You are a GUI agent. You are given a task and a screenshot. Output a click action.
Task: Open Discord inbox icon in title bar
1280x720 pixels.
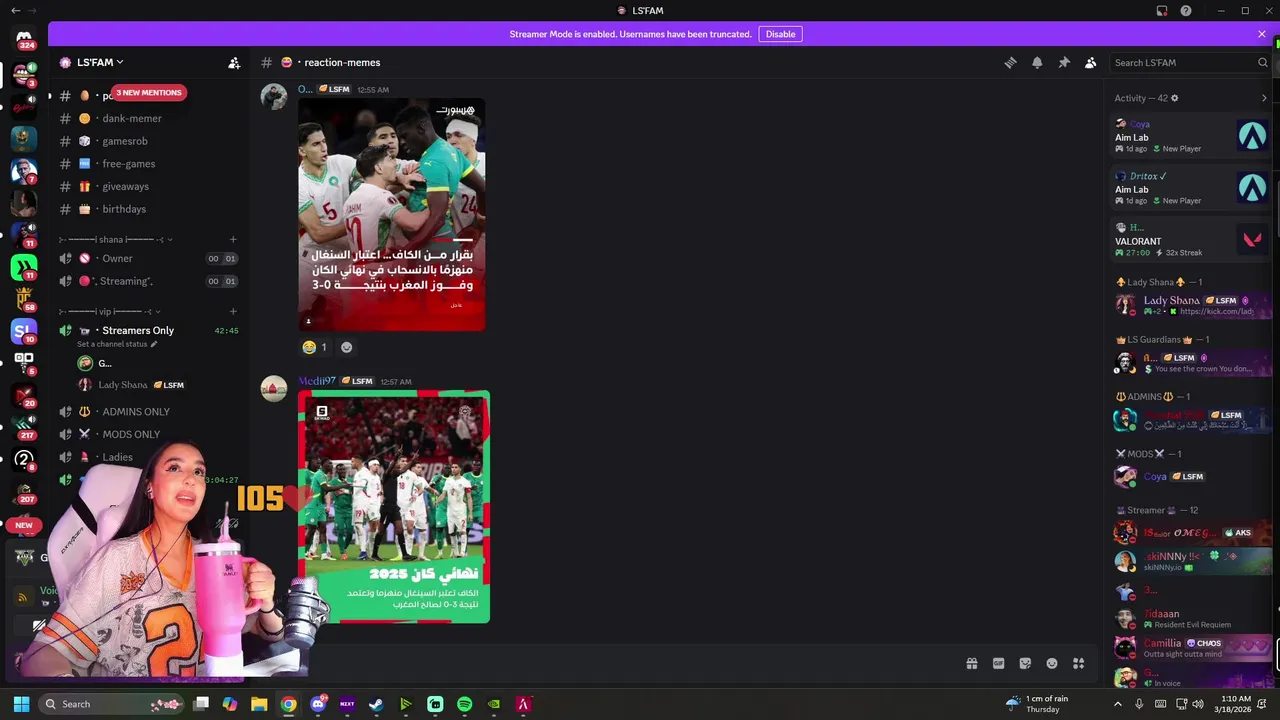pyautogui.click(x=1162, y=11)
